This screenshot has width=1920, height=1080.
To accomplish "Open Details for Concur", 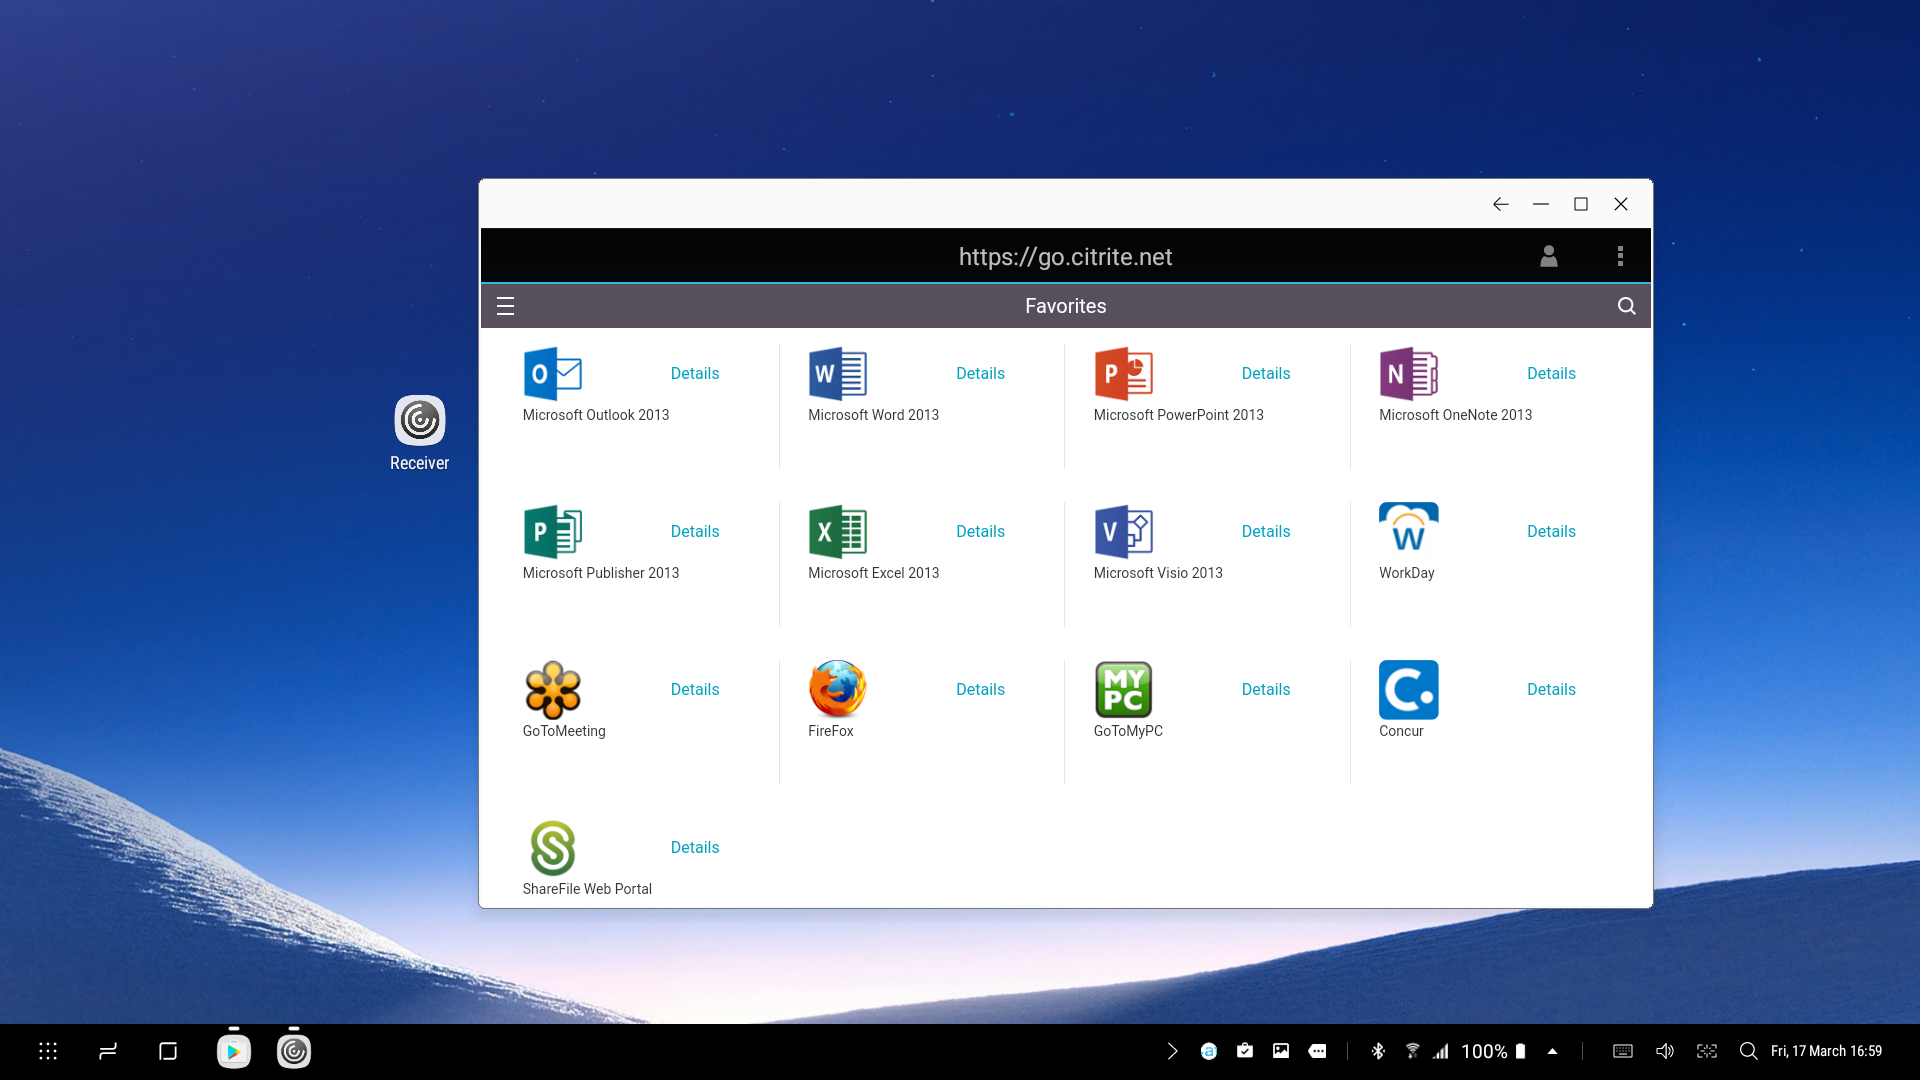I will pos(1551,690).
